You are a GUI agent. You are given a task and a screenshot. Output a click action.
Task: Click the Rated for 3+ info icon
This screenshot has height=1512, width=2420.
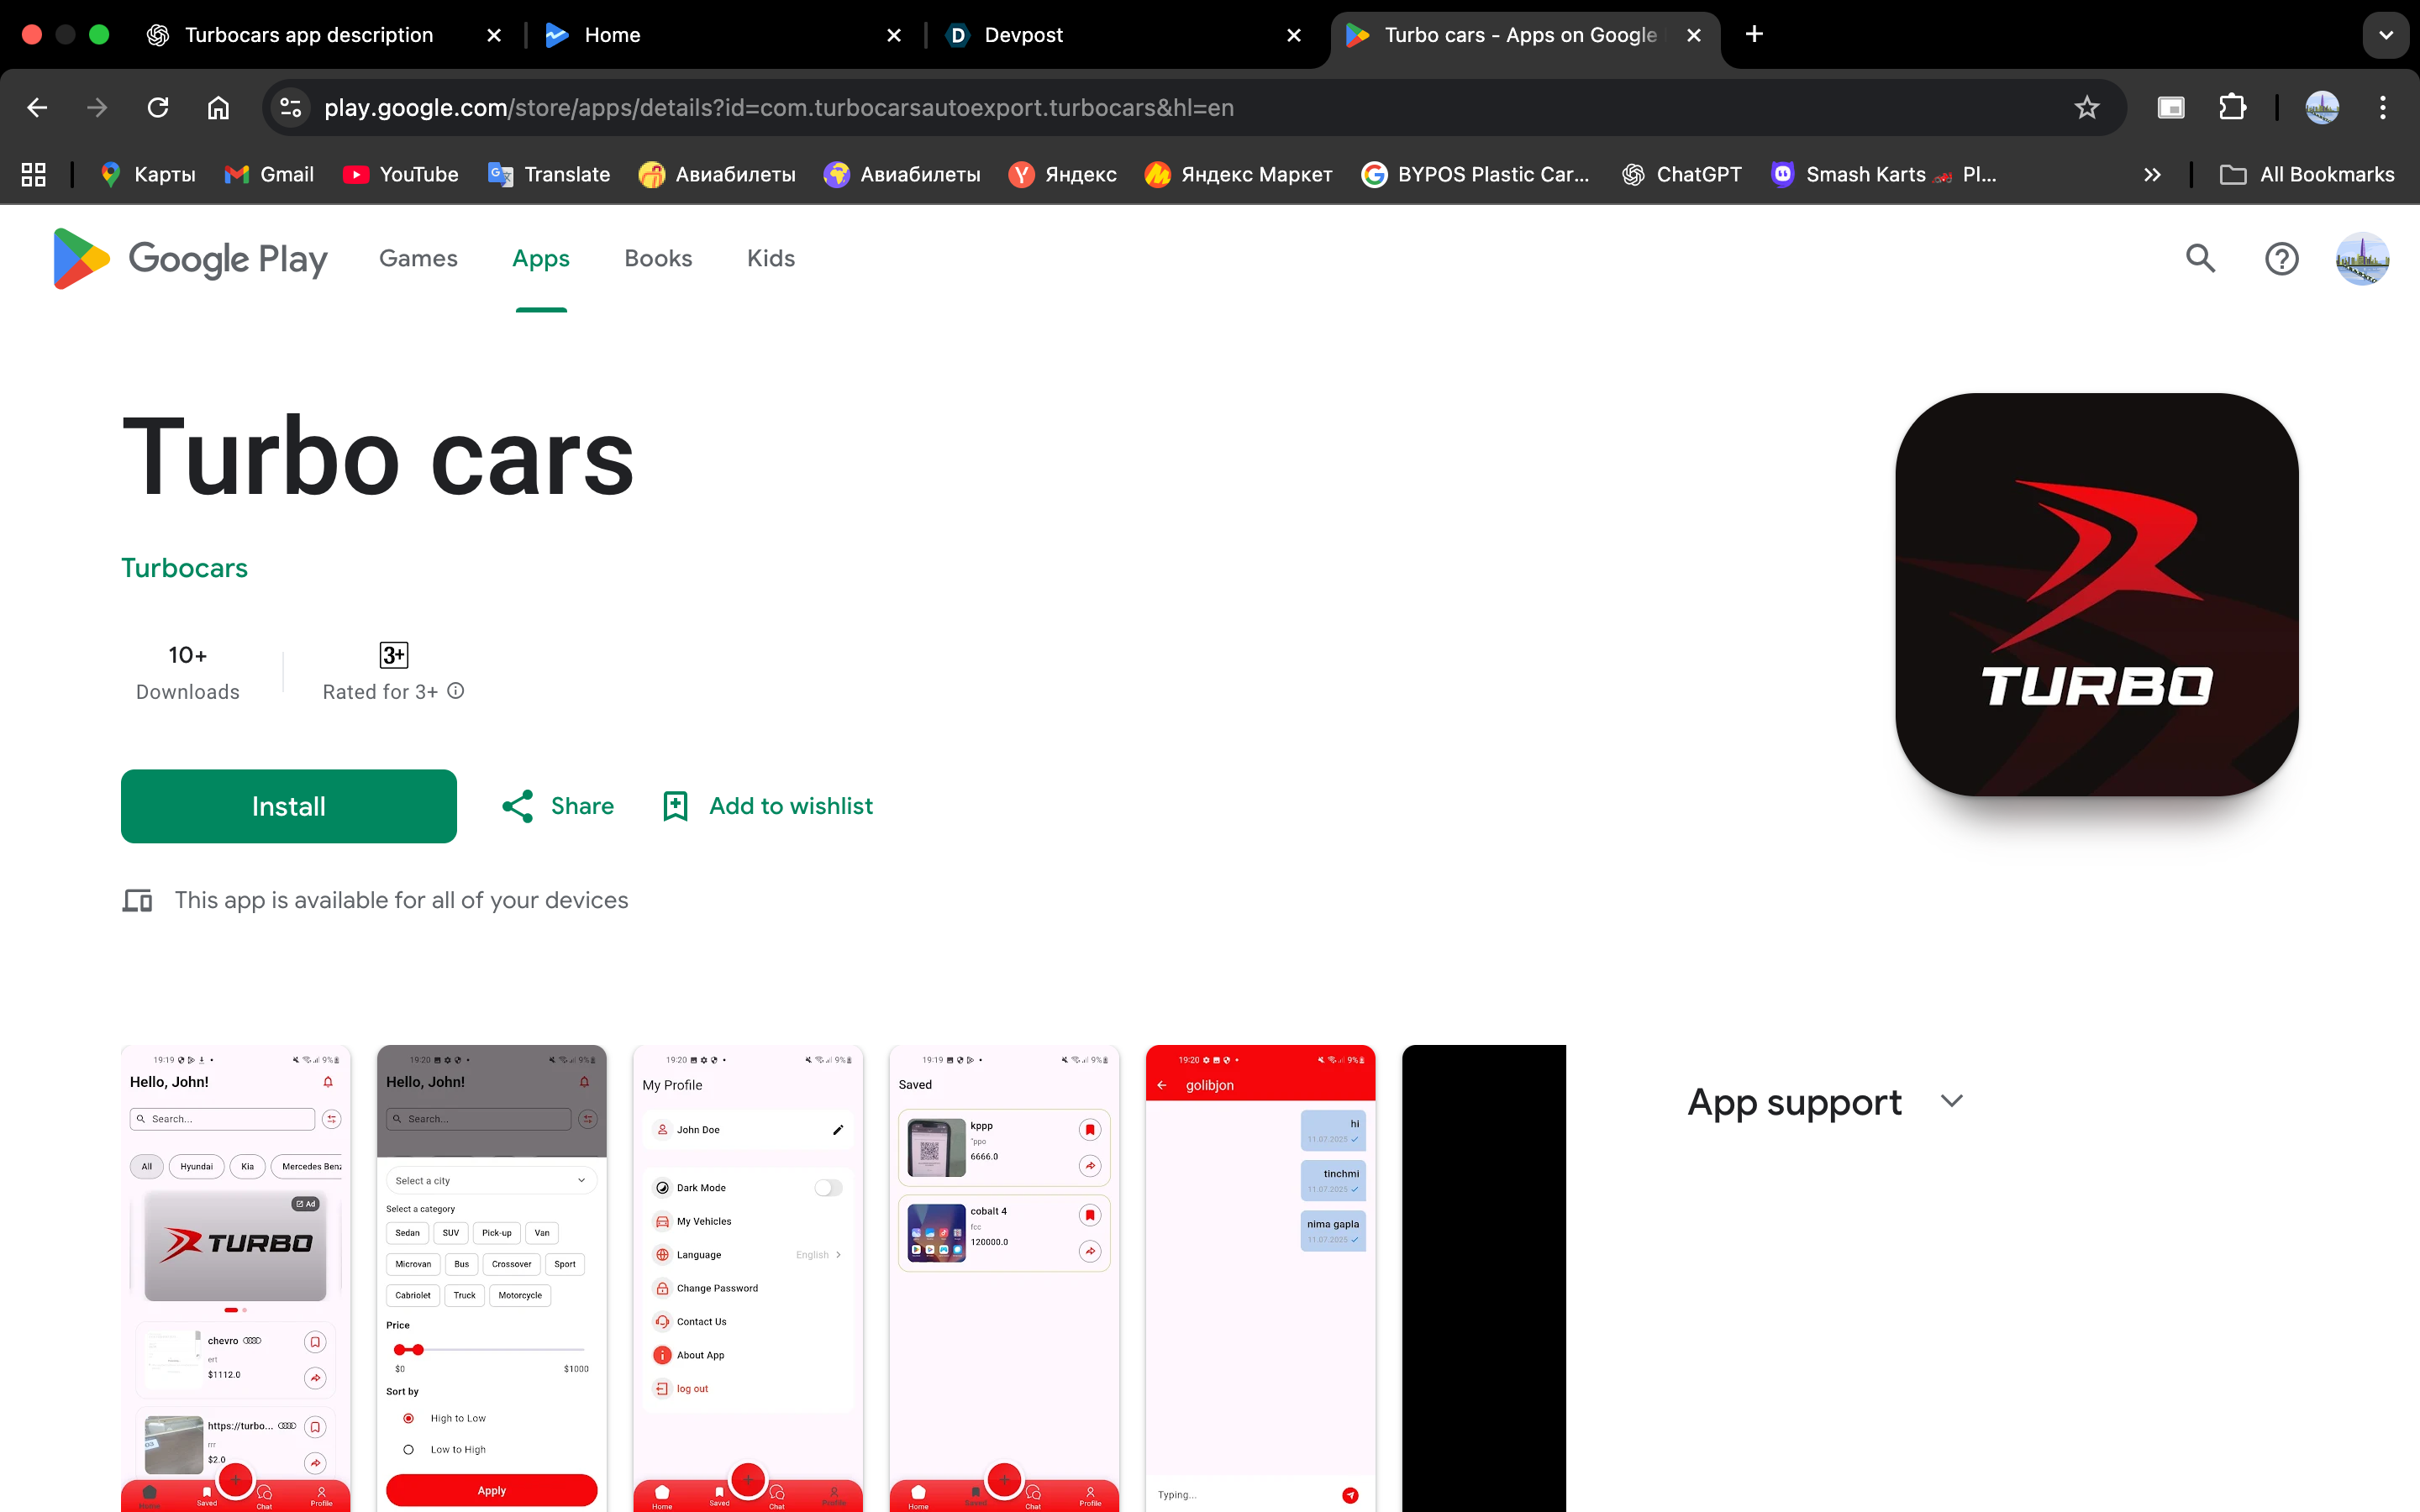456,691
